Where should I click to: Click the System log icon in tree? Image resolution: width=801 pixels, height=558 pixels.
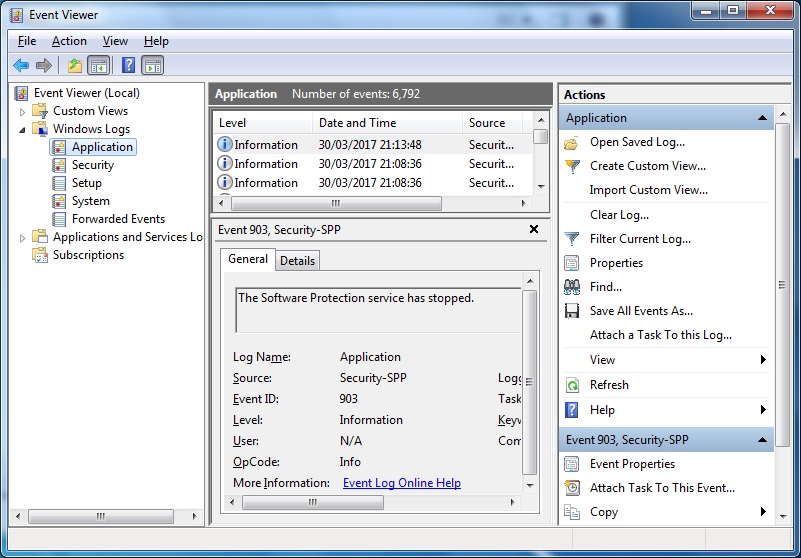pos(59,201)
